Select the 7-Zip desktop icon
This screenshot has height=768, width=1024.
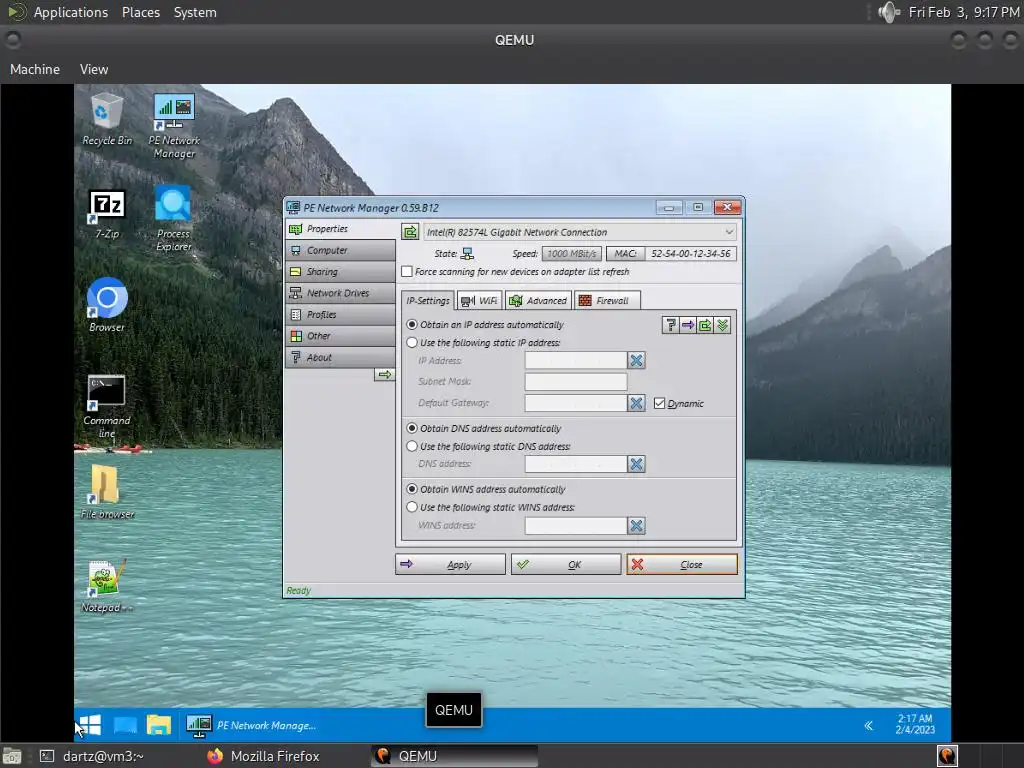coord(107,214)
